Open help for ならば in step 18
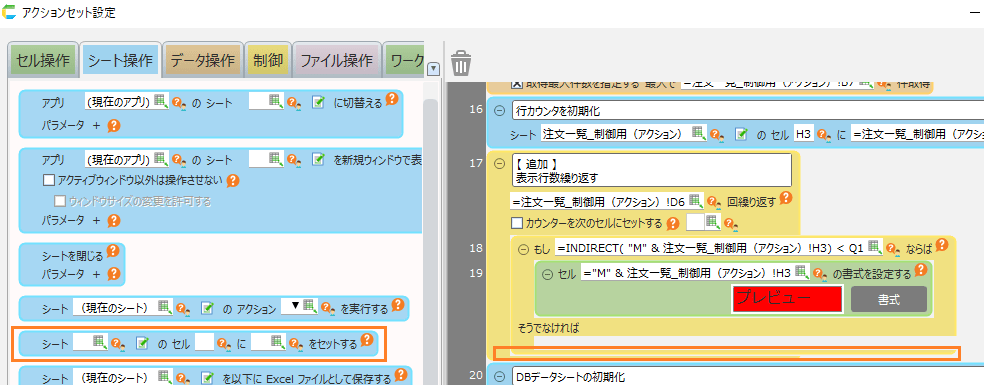984x385 pixels. [941, 245]
